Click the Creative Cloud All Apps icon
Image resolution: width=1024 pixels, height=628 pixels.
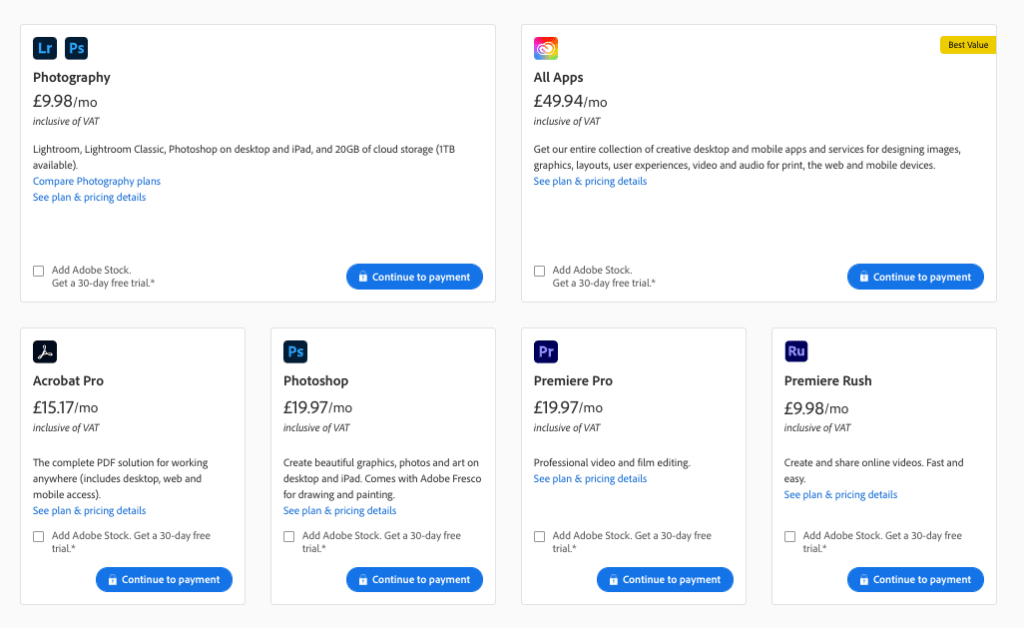[x=546, y=48]
